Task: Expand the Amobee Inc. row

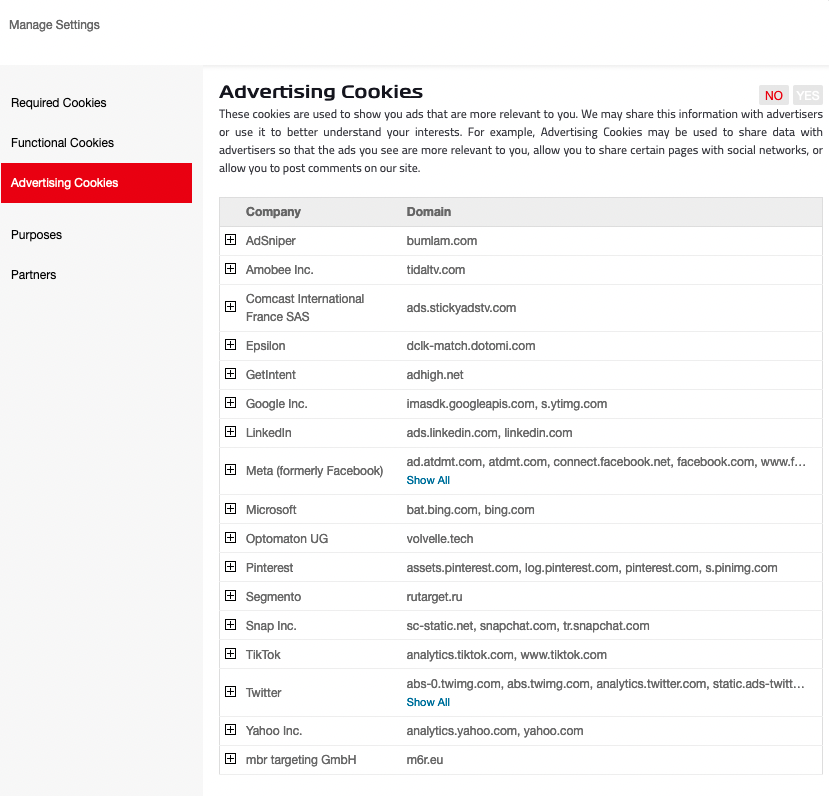Action: 230,269
